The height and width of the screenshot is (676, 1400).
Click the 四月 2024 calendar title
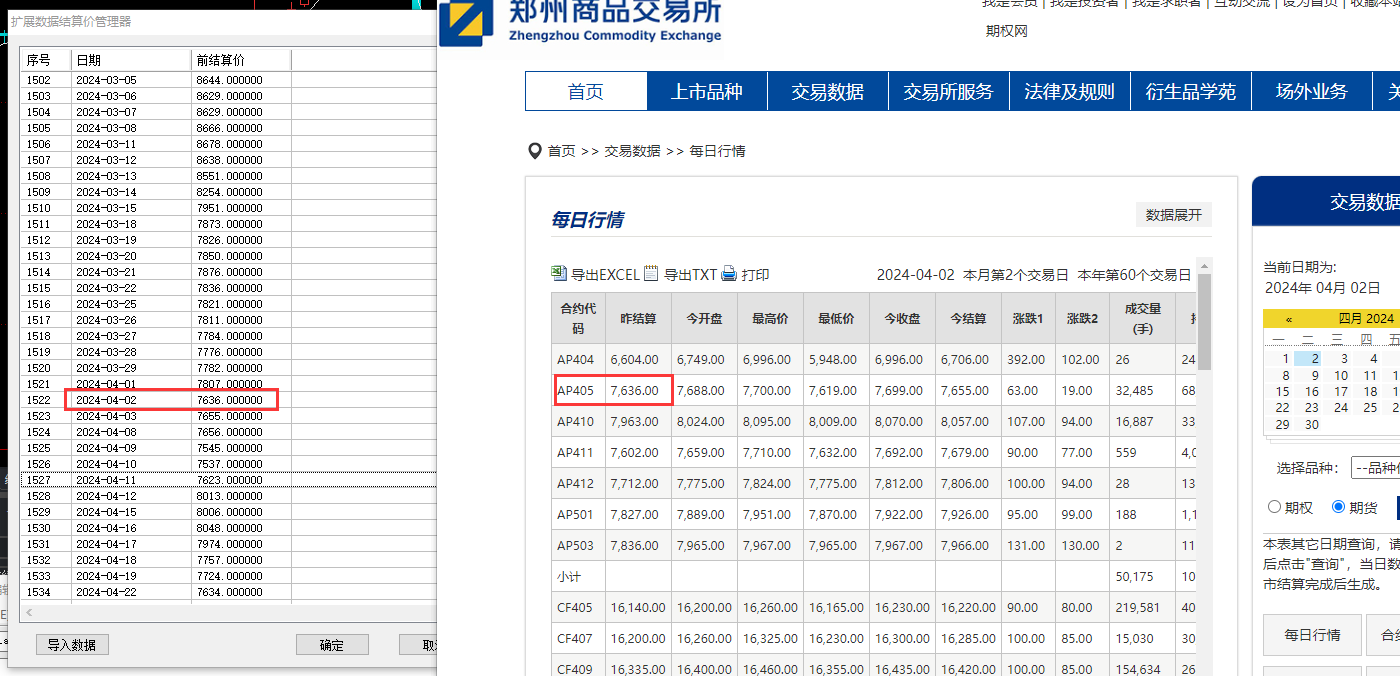(1365, 318)
